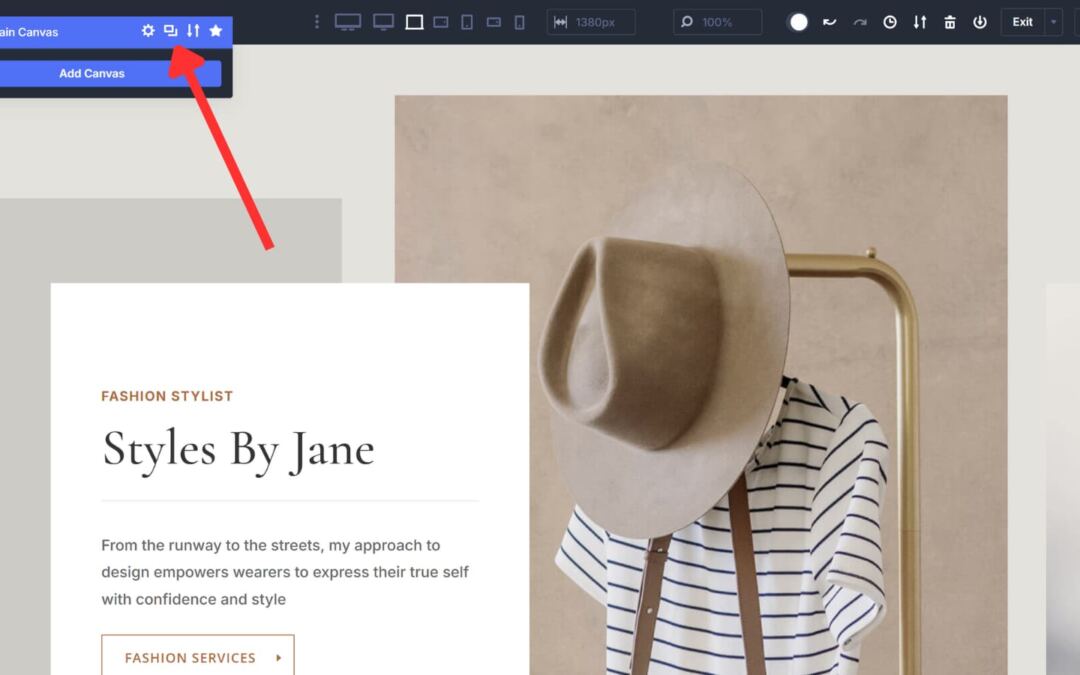Click the Fashion Services button
This screenshot has width=1080, height=675.
coord(197,658)
